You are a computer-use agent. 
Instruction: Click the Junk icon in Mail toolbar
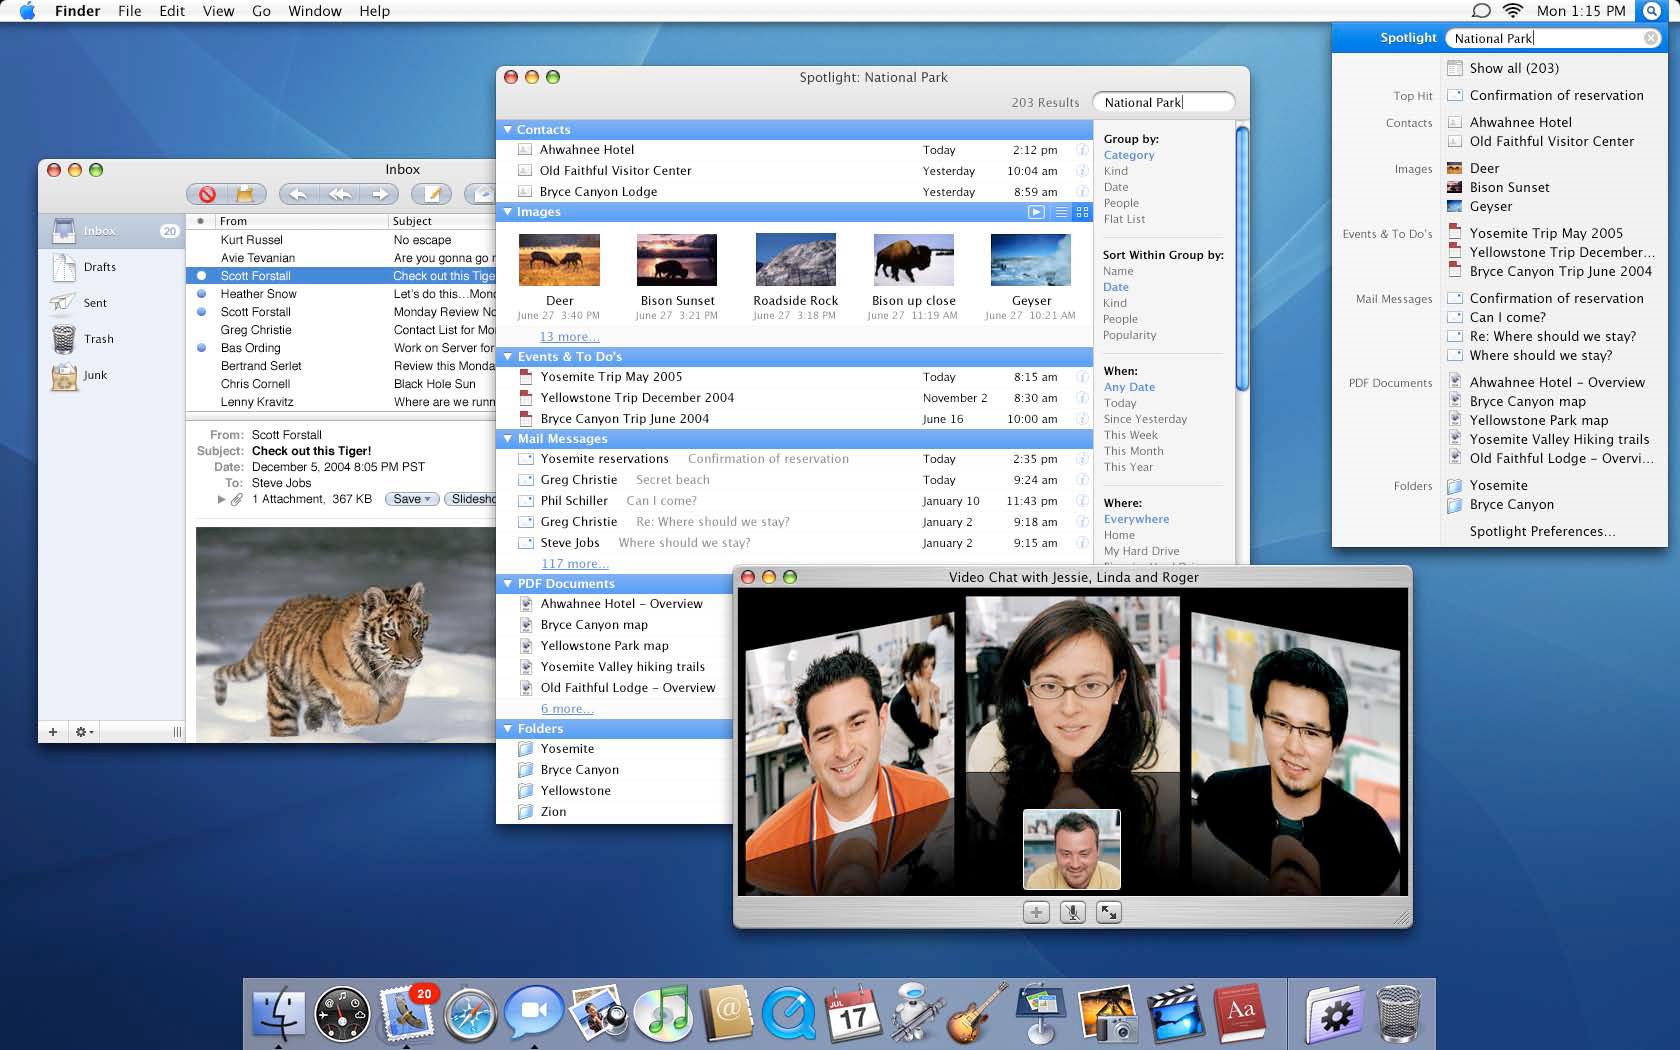[244, 194]
